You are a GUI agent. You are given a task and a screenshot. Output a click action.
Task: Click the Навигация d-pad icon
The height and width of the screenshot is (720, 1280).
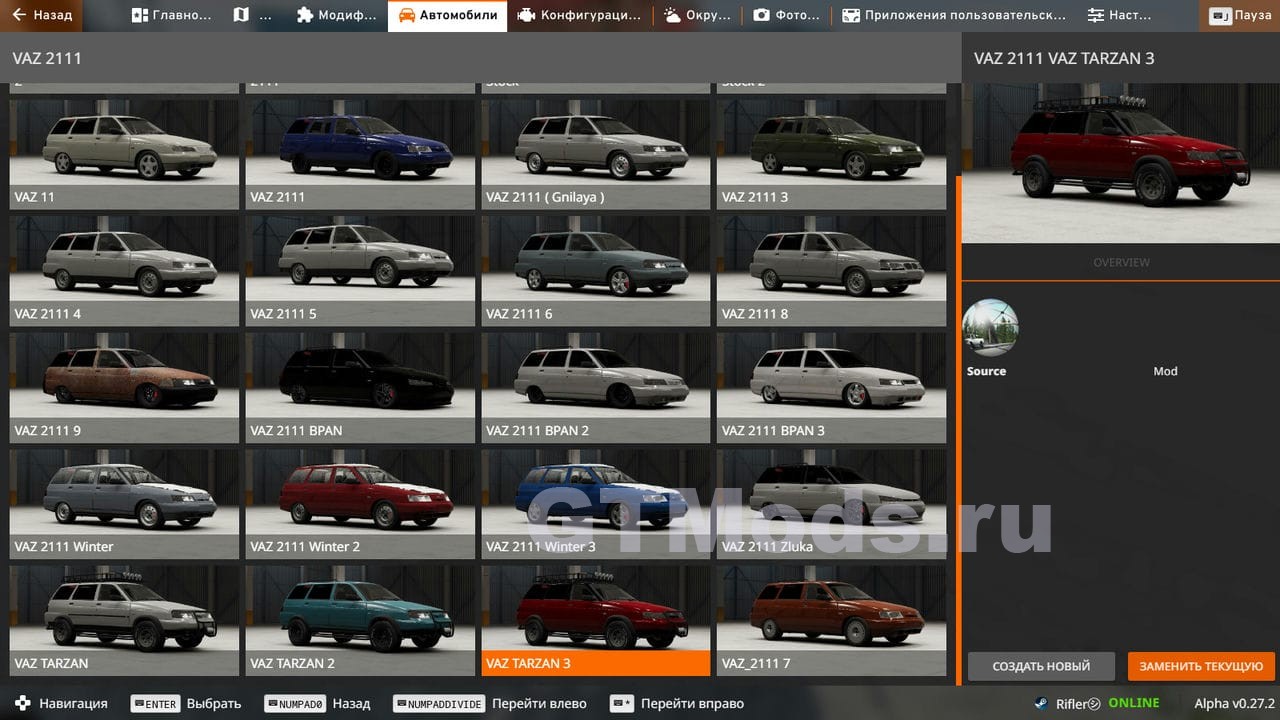(x=23, y=703)
